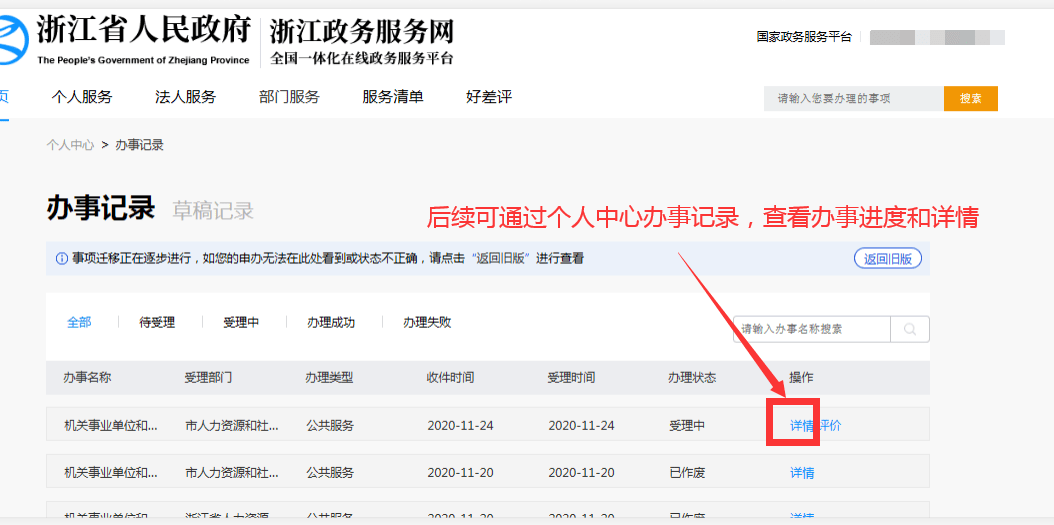Filter records by 待受理

click(157, 322)
